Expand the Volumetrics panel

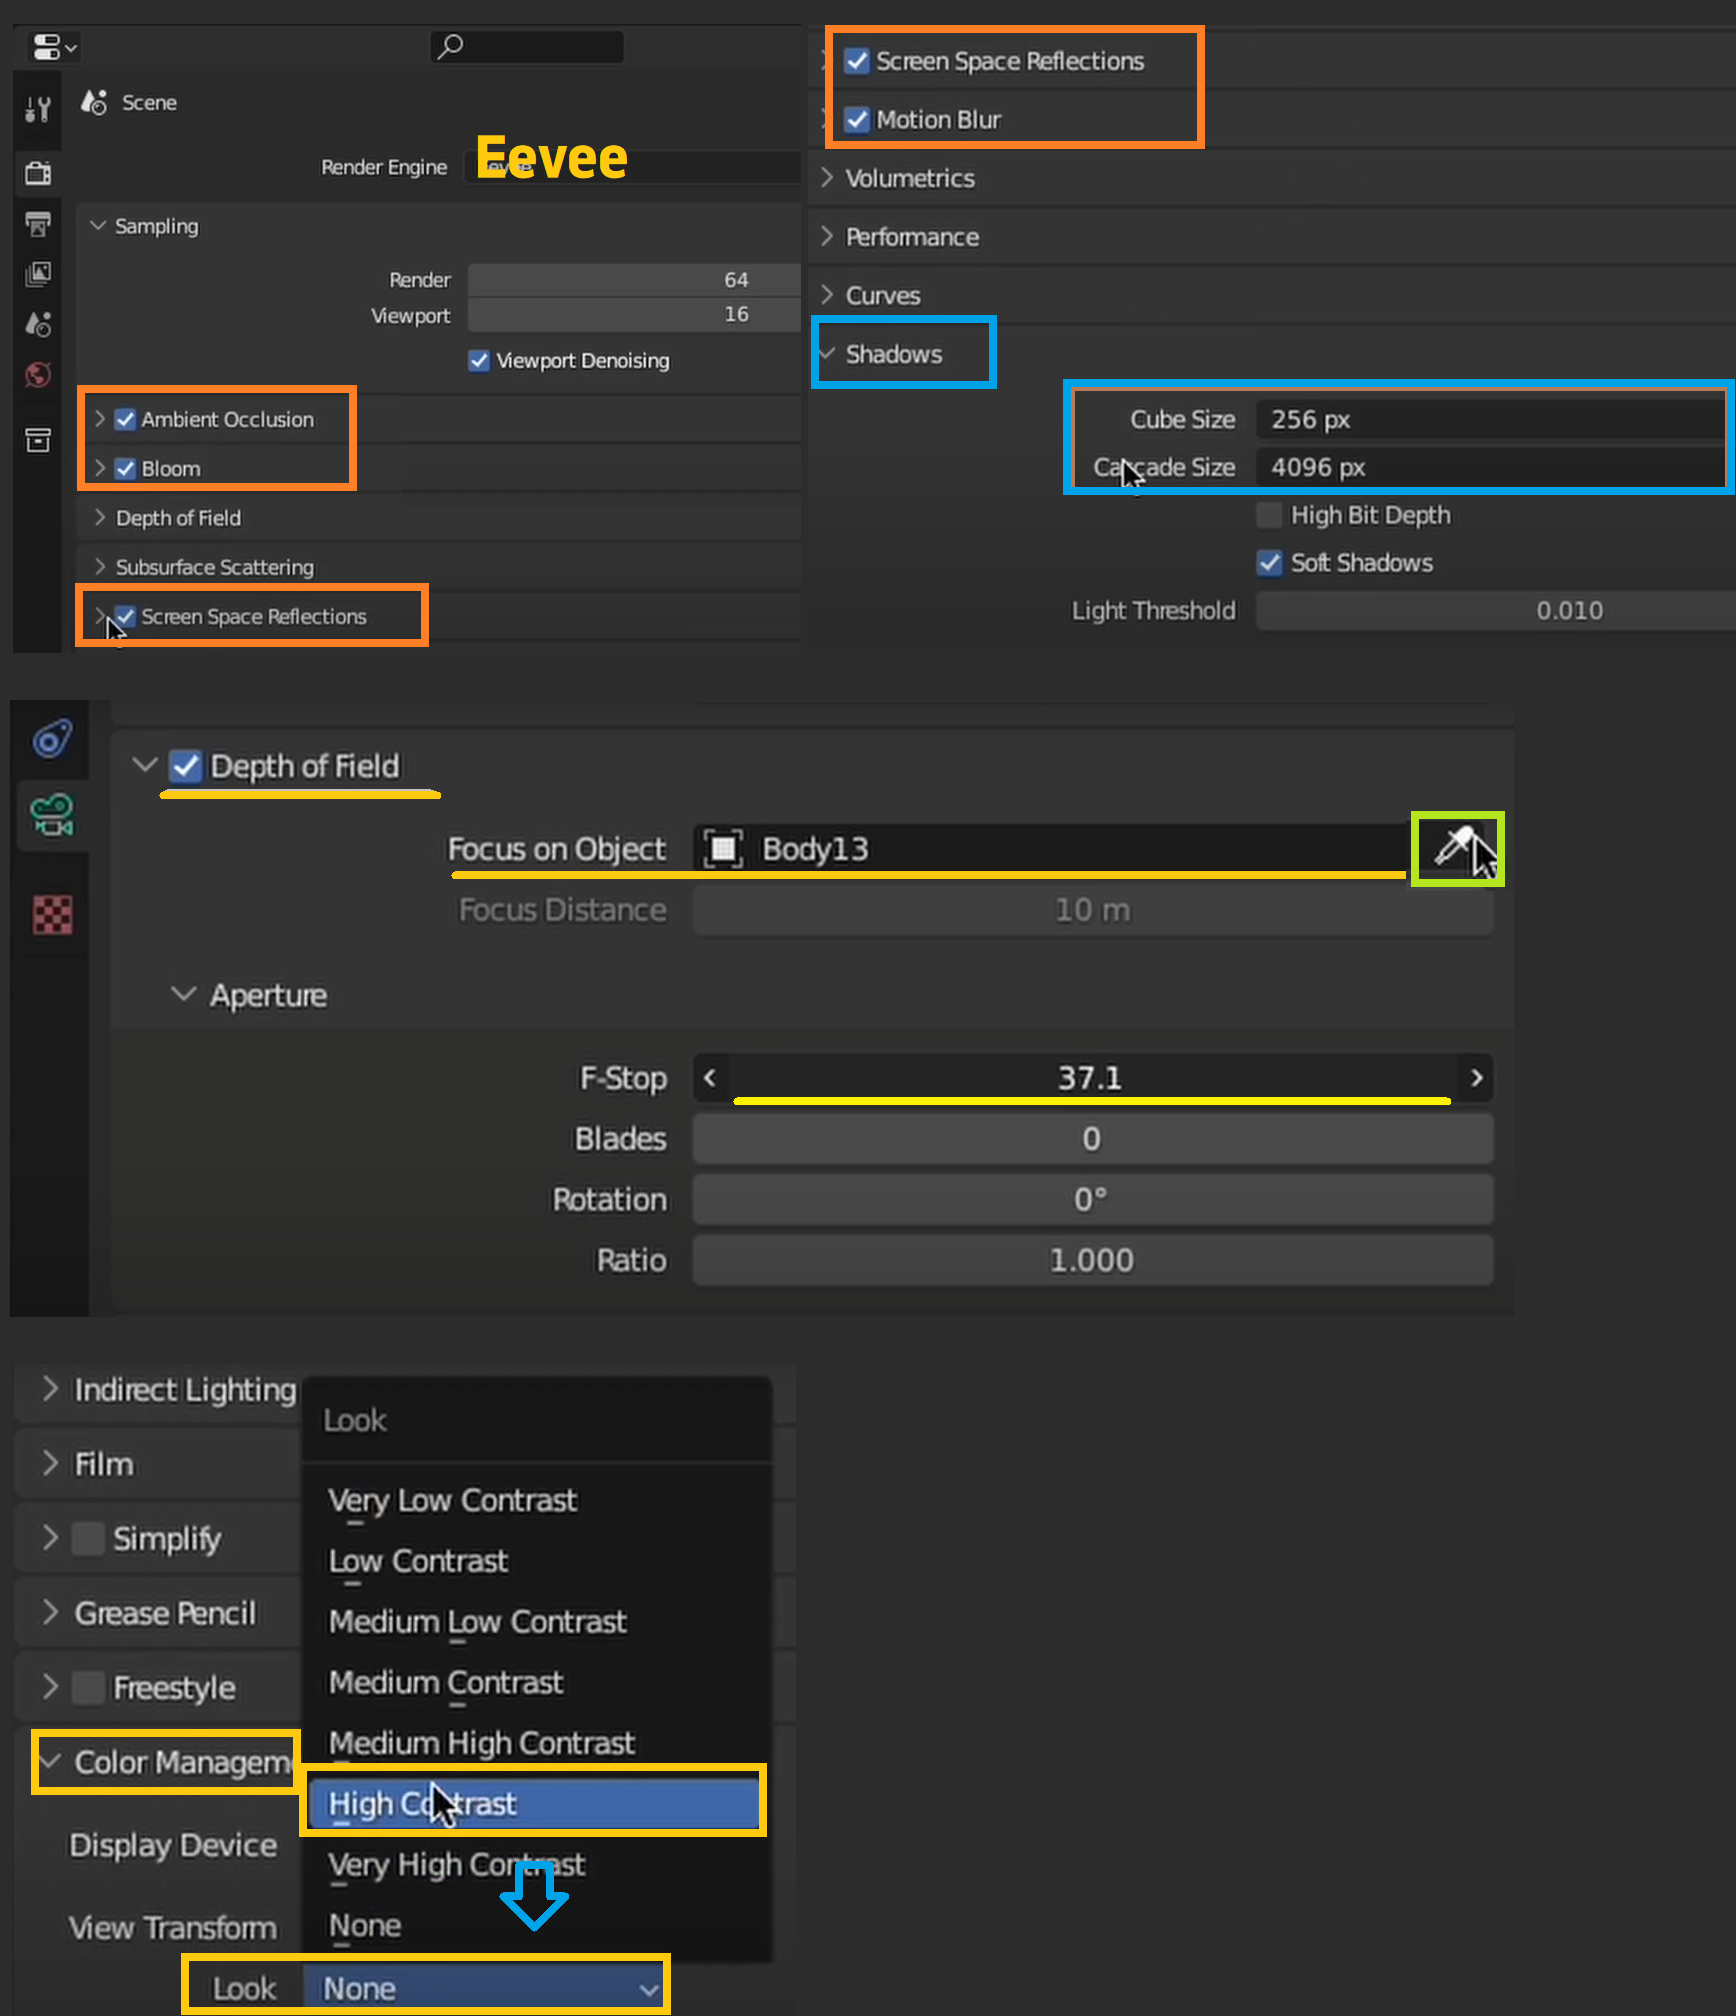click(827, 177)
